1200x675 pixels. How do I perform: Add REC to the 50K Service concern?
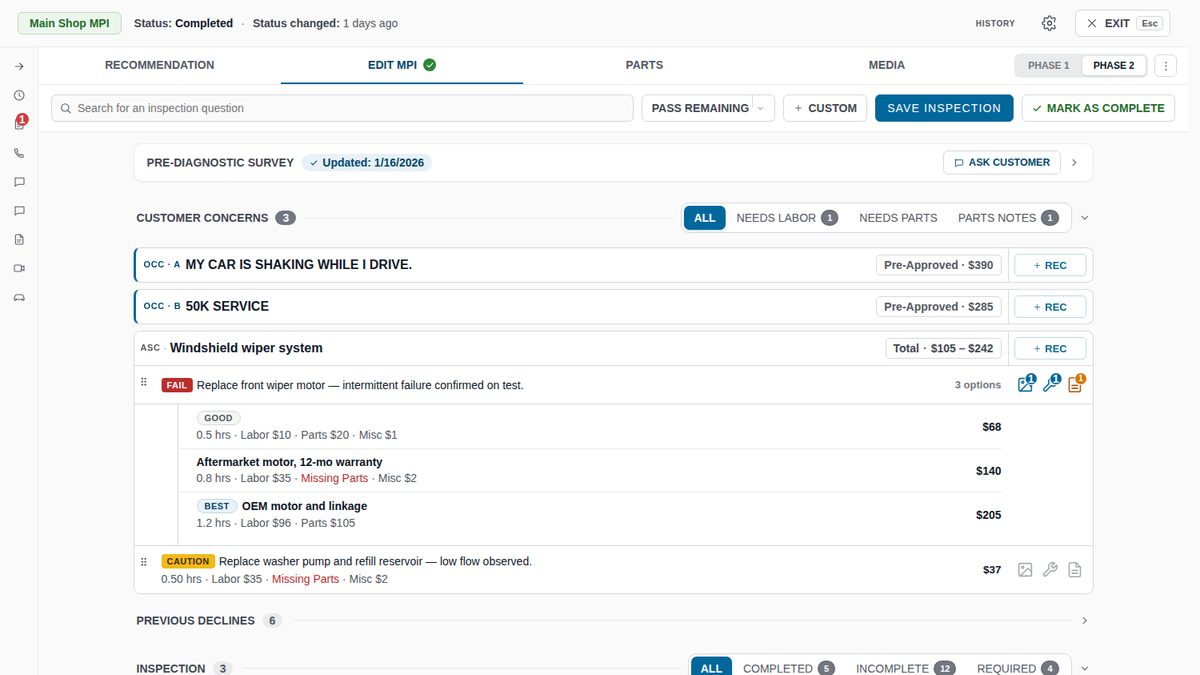(1050, 307)
